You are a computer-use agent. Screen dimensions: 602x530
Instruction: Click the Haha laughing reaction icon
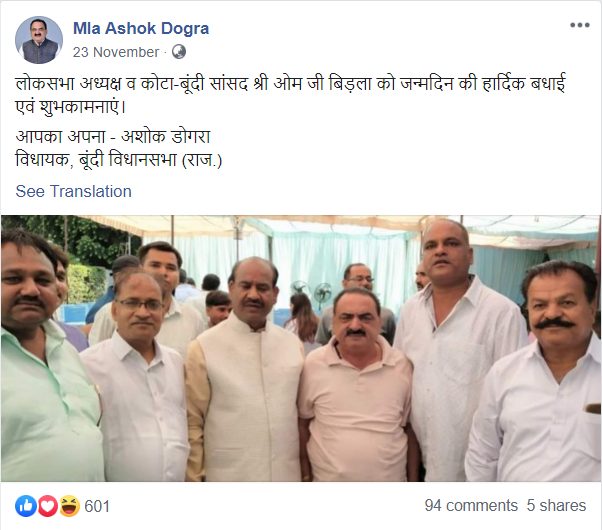[69, 506]
